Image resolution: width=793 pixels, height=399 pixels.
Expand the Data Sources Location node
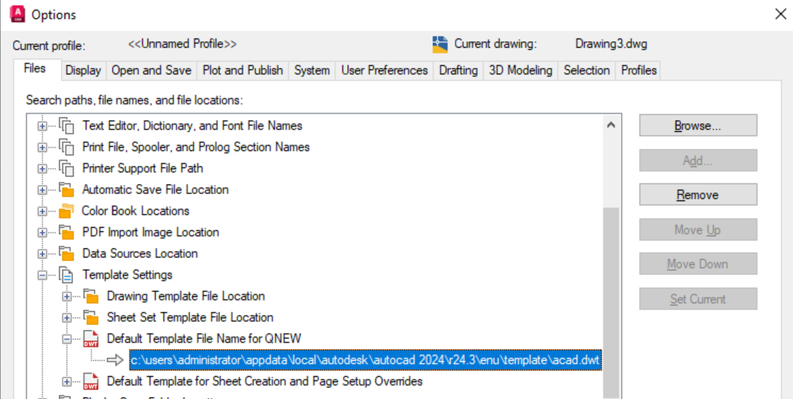click(x=42, y=254)
